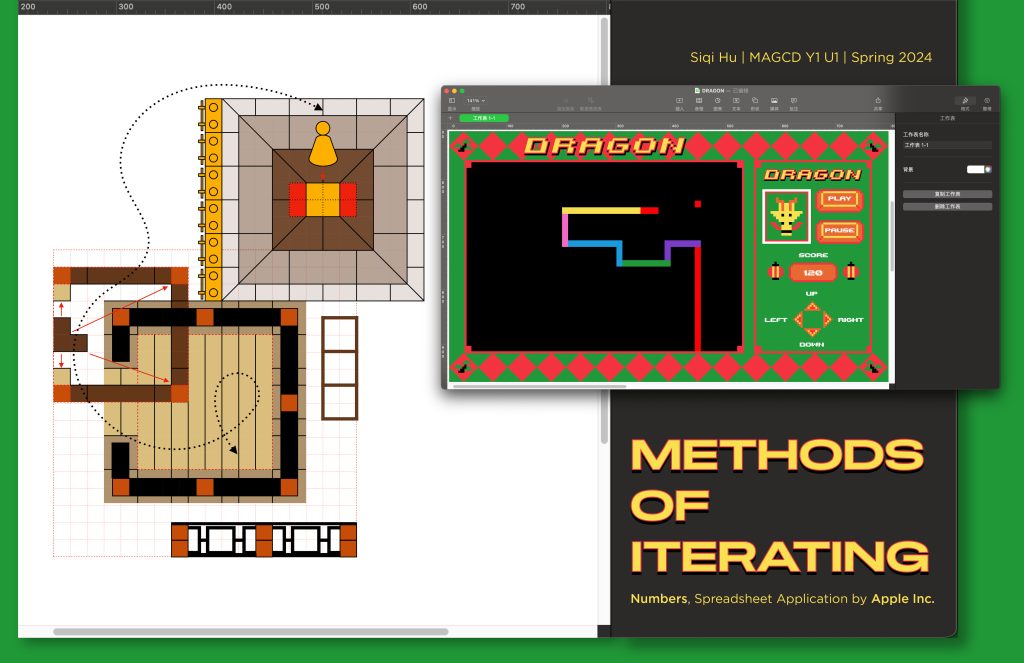Screen dimensions: 1024x663
Task: Click the white background color swatch
Action: [x=975, y=169]
